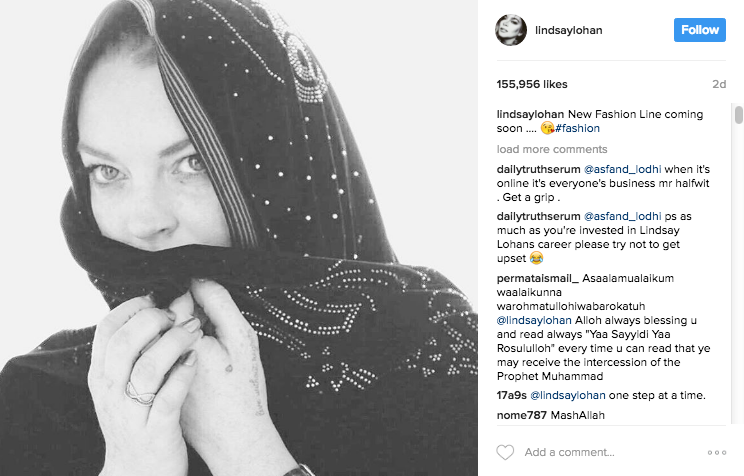Like the post with the heart icon

pyautogui.click(x=505, y=452)
